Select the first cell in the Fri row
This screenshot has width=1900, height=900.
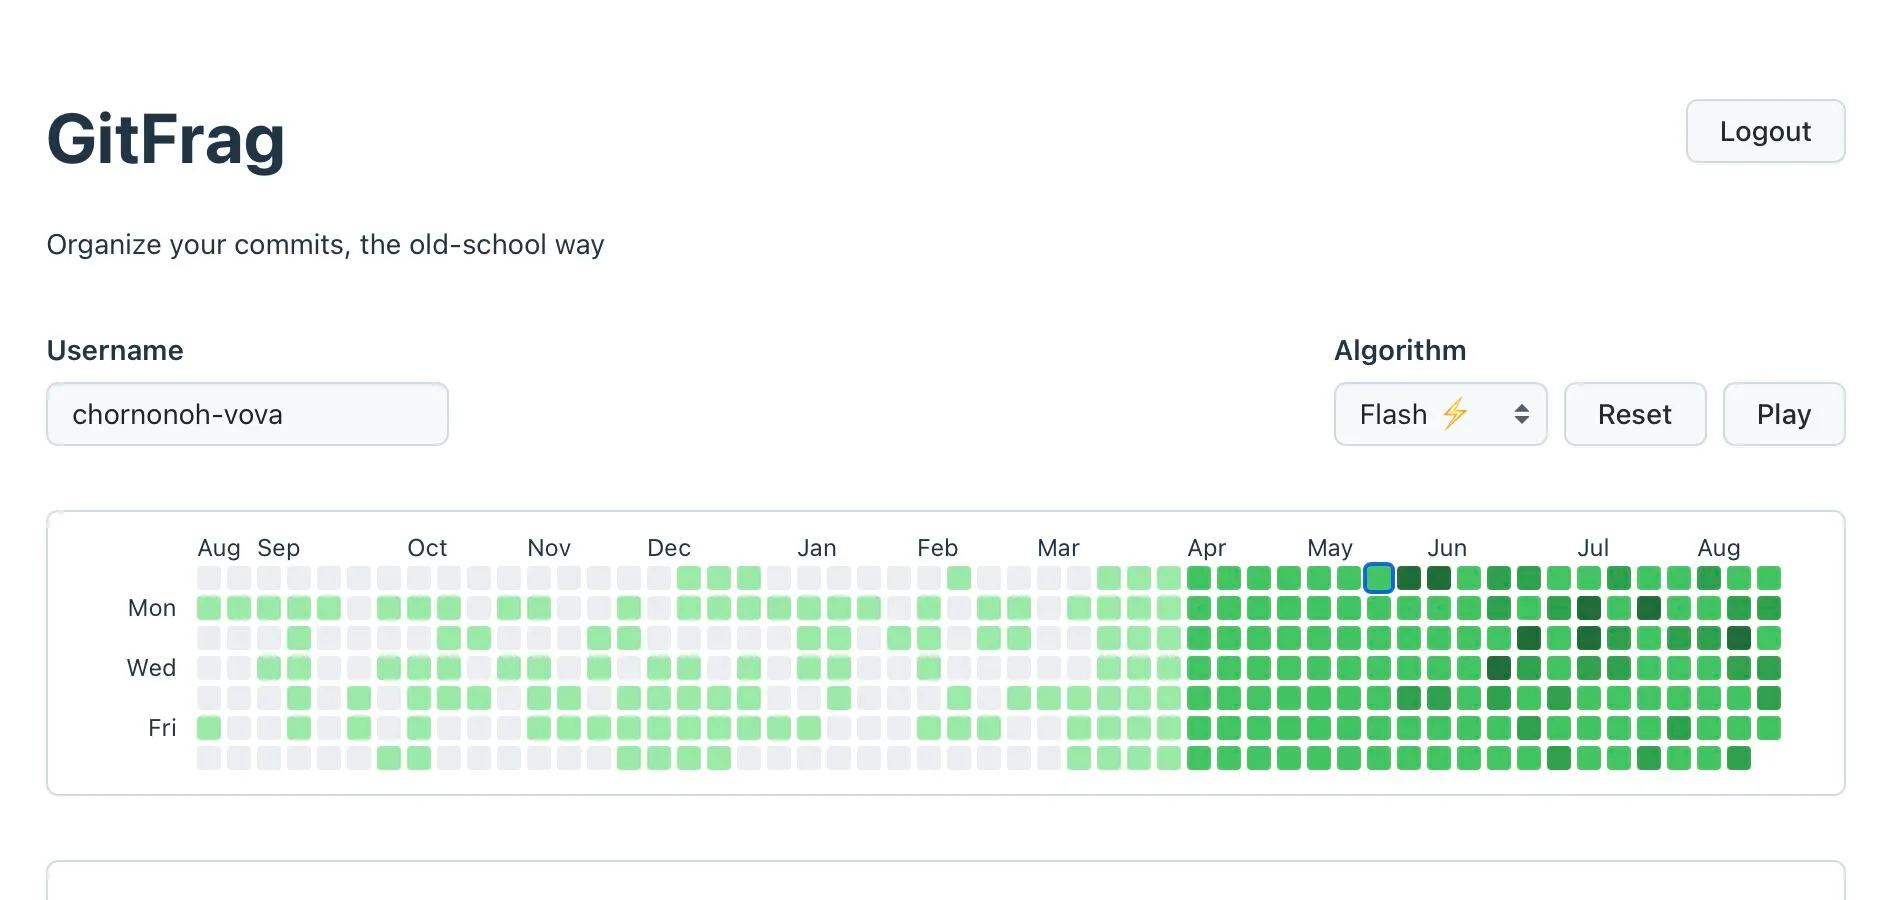pos(209,728)
